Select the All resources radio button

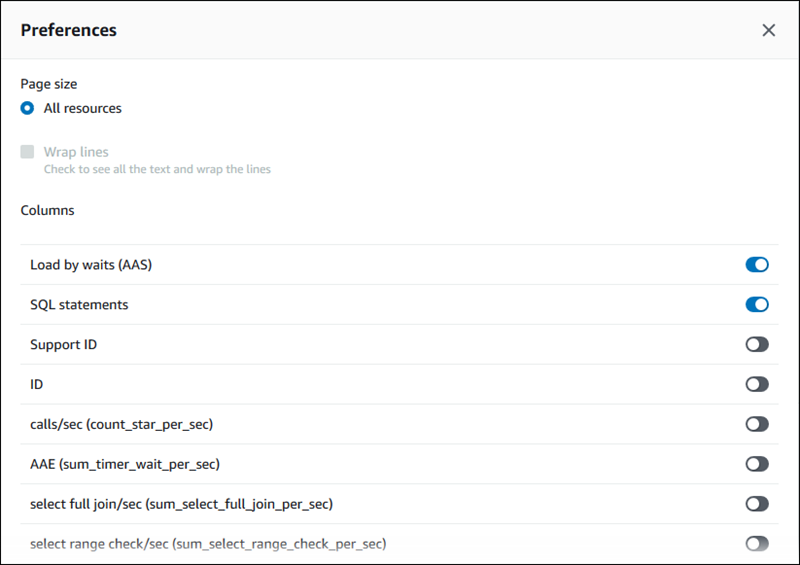coord(28,108)
